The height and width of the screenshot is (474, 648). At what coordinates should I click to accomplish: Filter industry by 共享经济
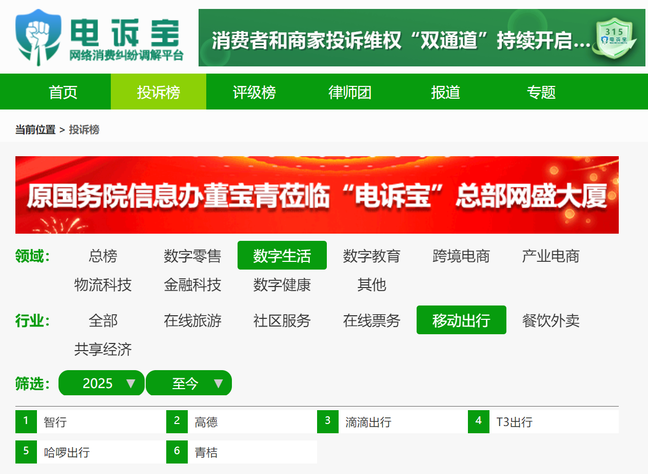point(103,349)
